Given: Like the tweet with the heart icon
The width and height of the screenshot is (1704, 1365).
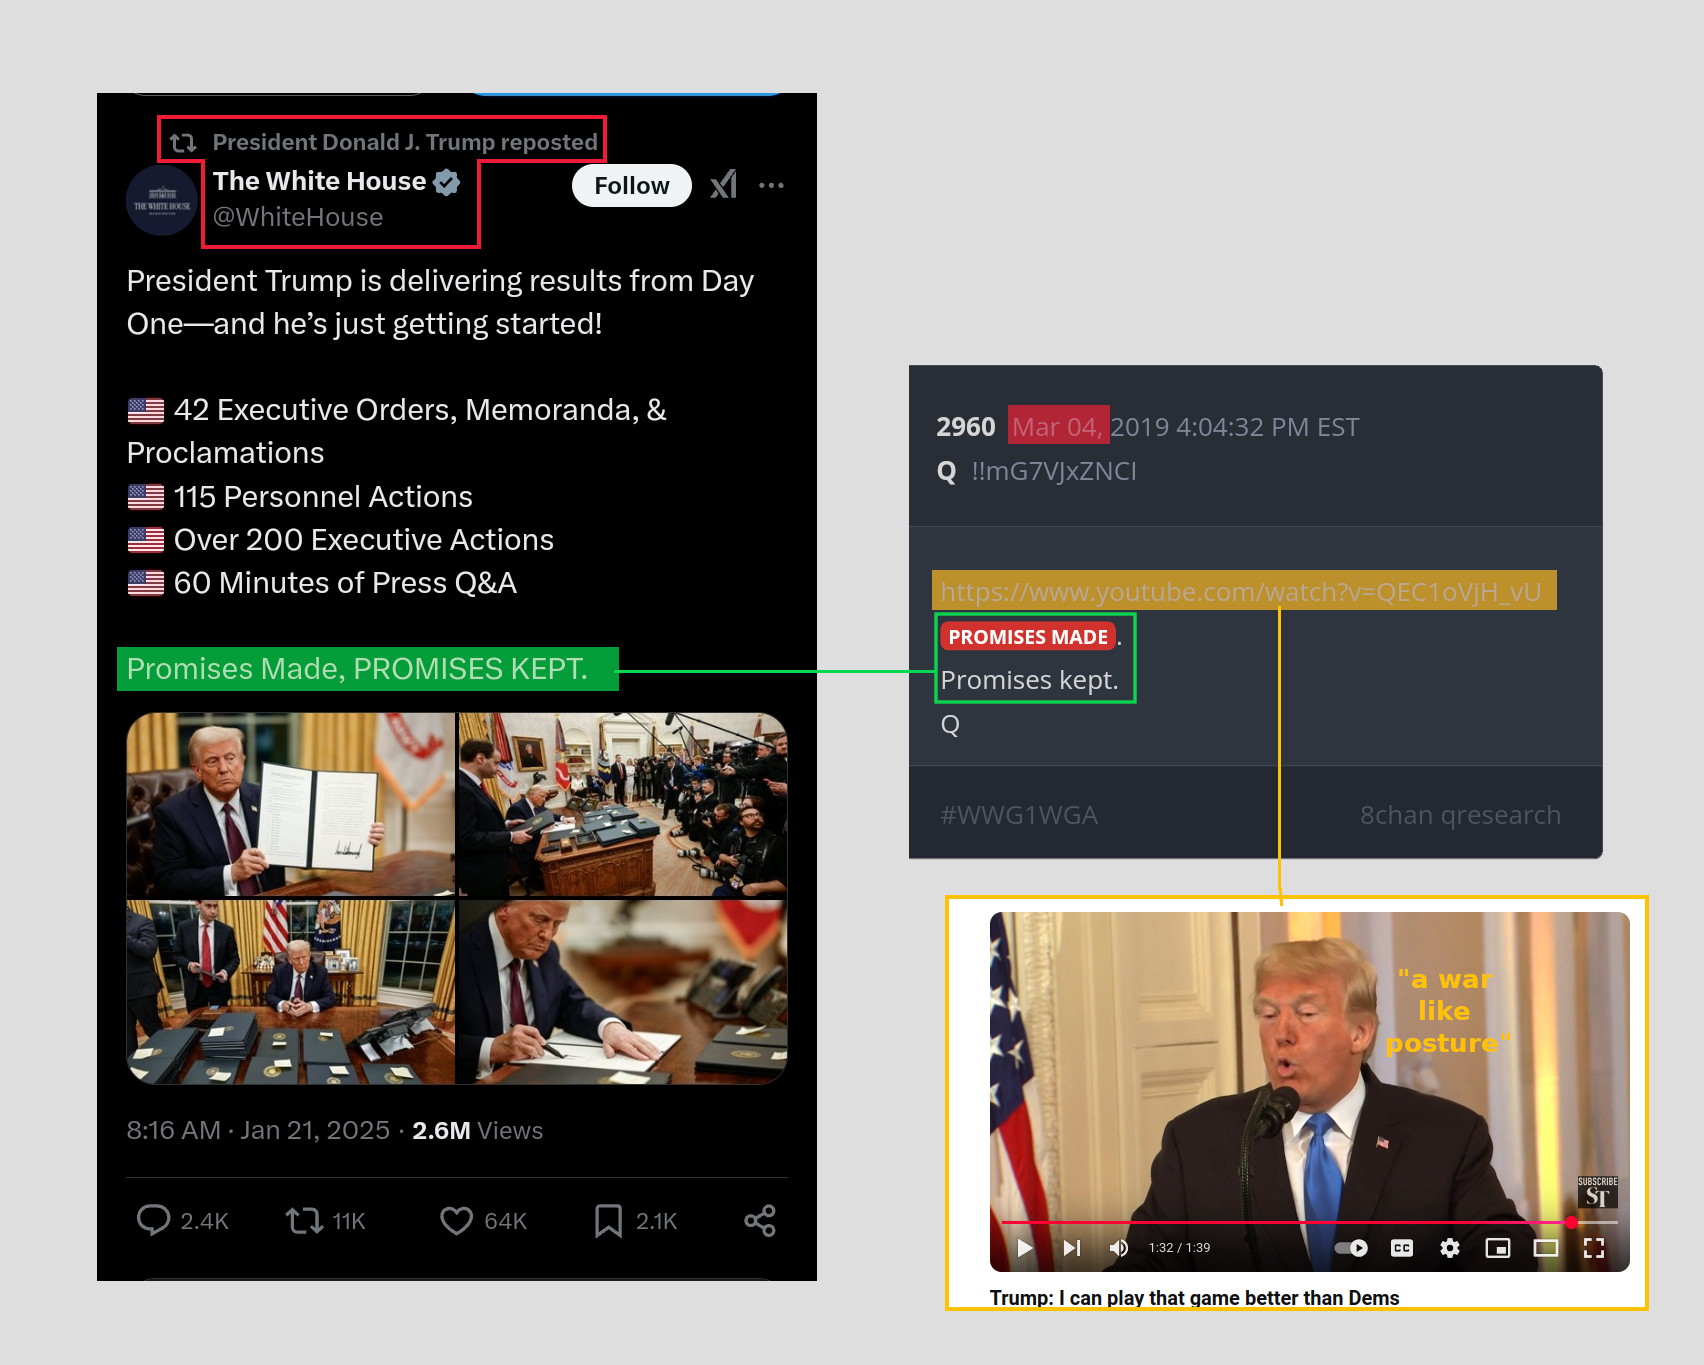Looking at the screenshot, I should tap(456, 1220).
